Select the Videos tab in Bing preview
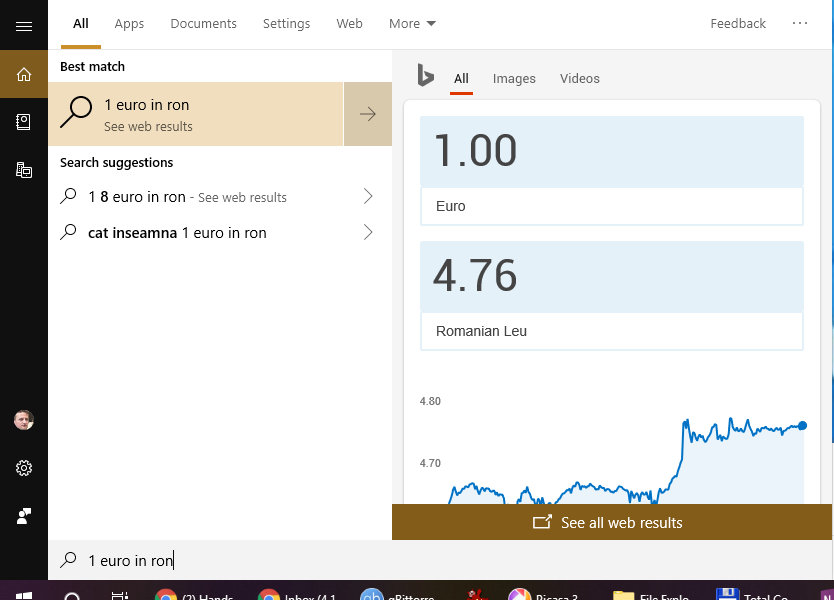The width and height of the screenshot is (834, 600). 579,79
